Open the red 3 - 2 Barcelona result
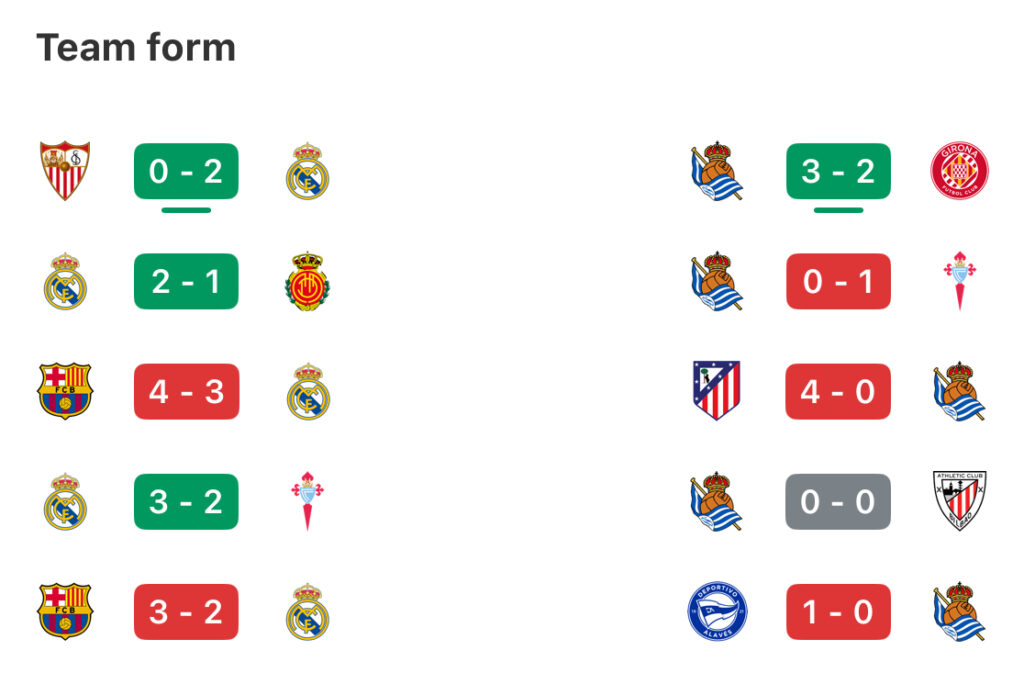This screenshot has width=1024, height=684. [x=186, y=611]
